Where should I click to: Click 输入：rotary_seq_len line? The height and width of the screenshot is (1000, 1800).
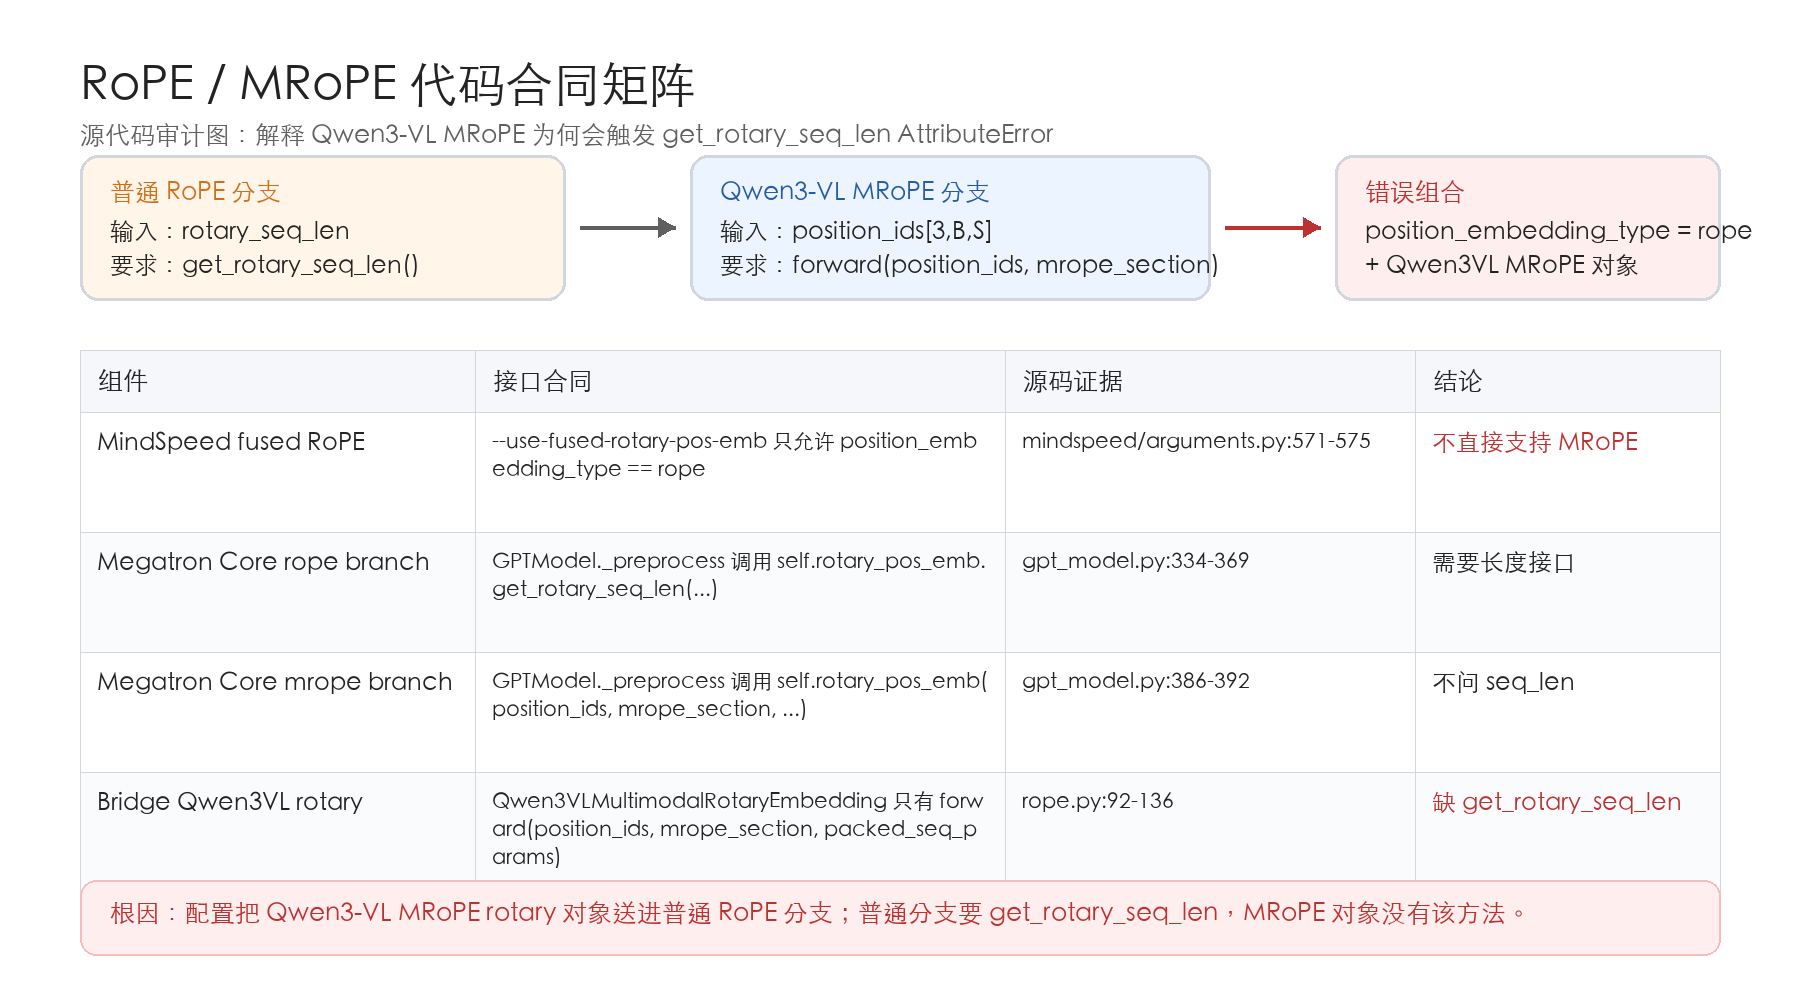click(x=230, y=231)
